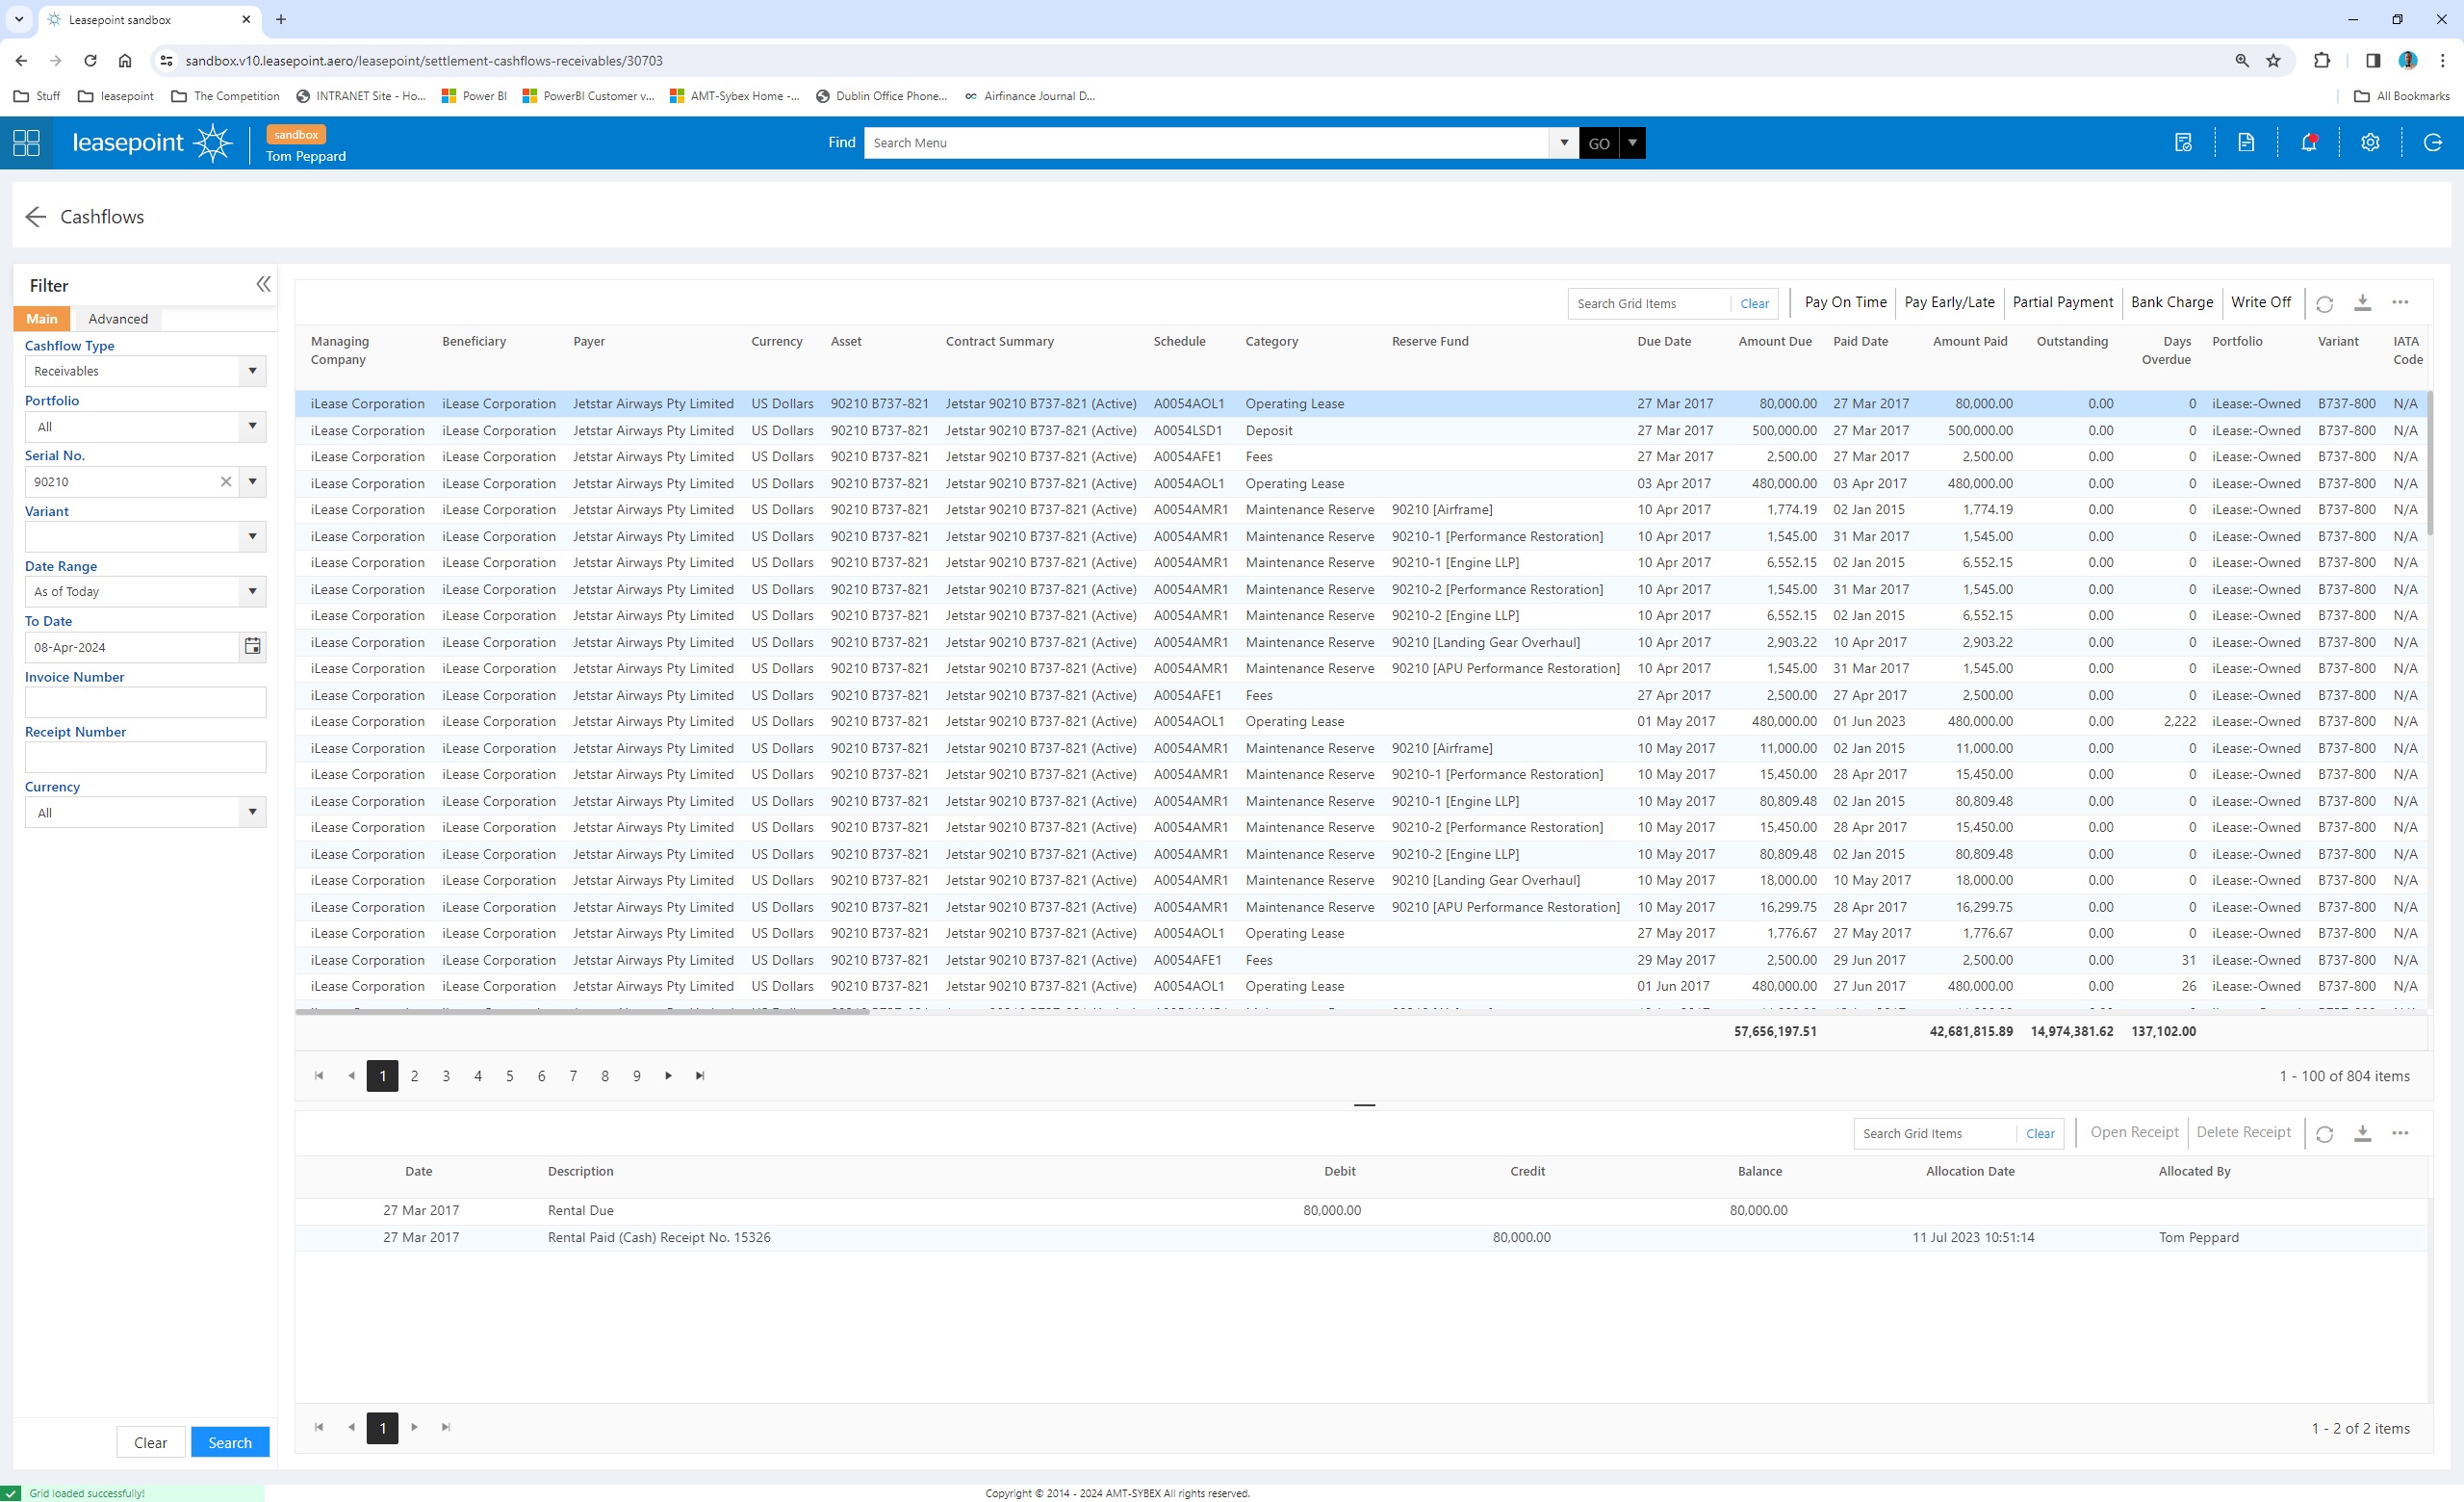The height and width of the screenshot is (1502, 2464).
Task: Click Partial Payment button
Action: pyautogui.click(x=2062, y=302)
